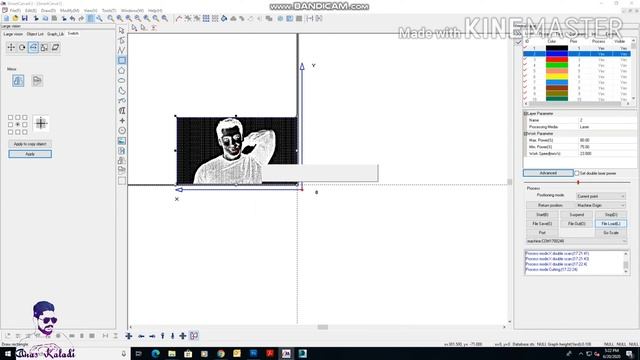This screenshot has height=360, width=640.
Task: Select the bottom-right anchor point box
Action: tap(25, 132)
